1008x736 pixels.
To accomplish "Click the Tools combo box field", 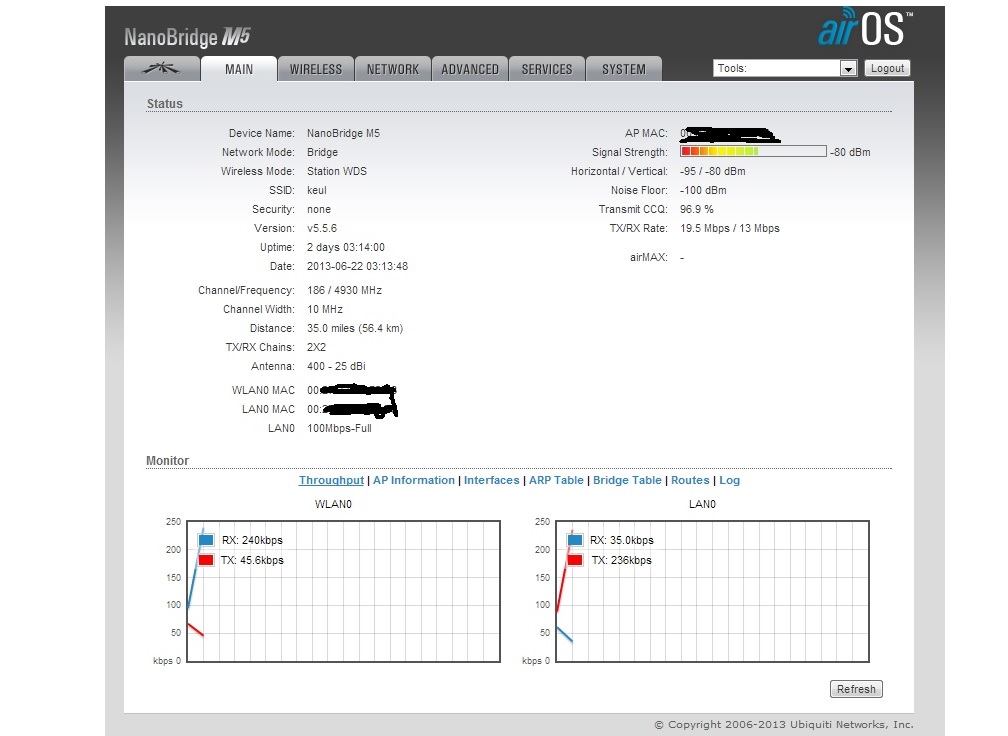I will pyautogui.click(x=785, y=68).
